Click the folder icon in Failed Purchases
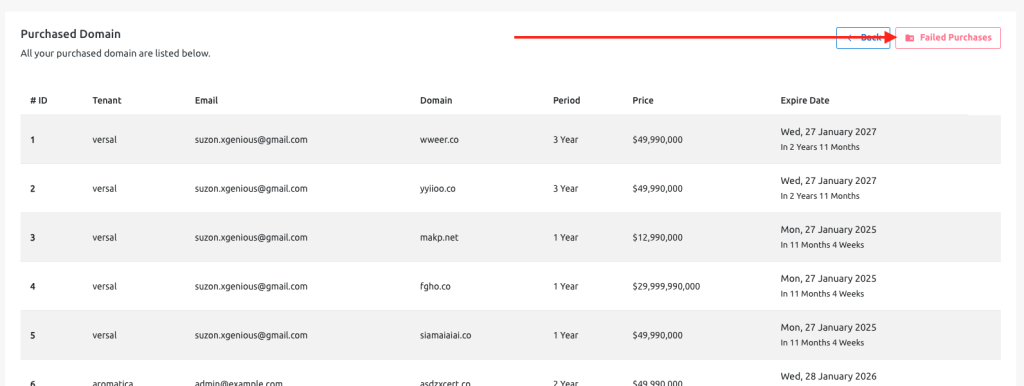 [909, 38]
